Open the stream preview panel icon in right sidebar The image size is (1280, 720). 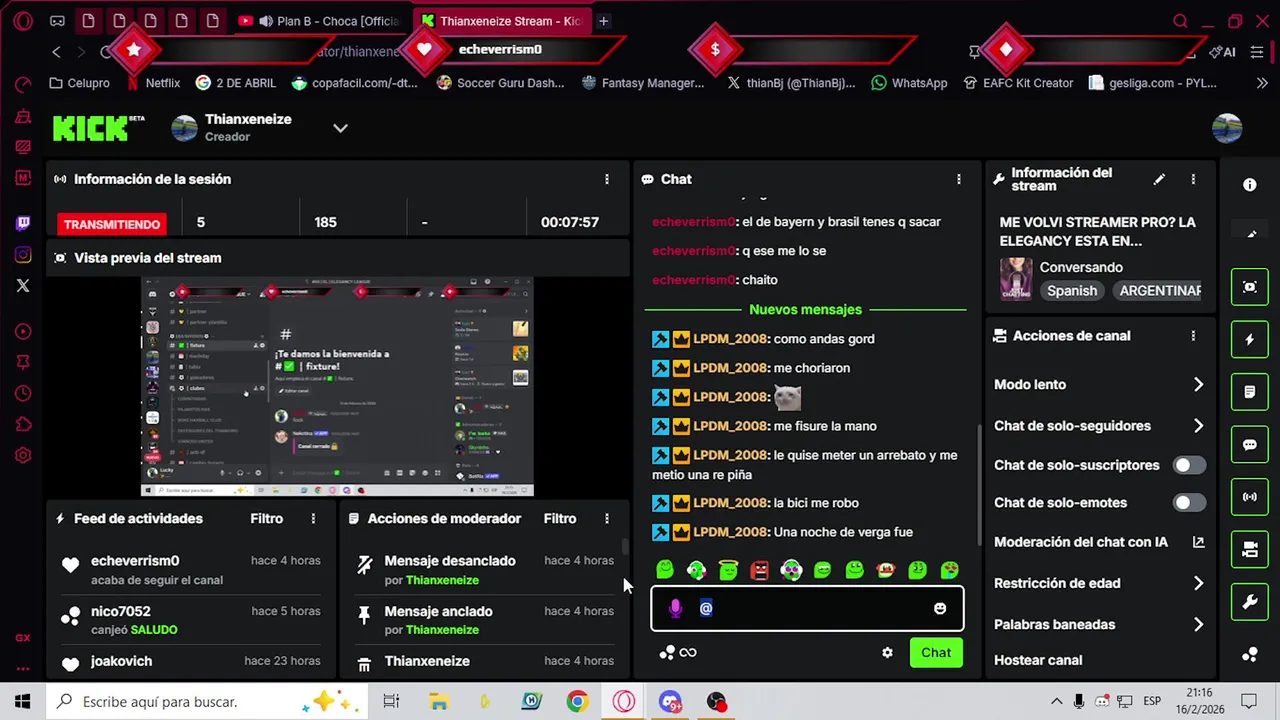[1249, 287]
